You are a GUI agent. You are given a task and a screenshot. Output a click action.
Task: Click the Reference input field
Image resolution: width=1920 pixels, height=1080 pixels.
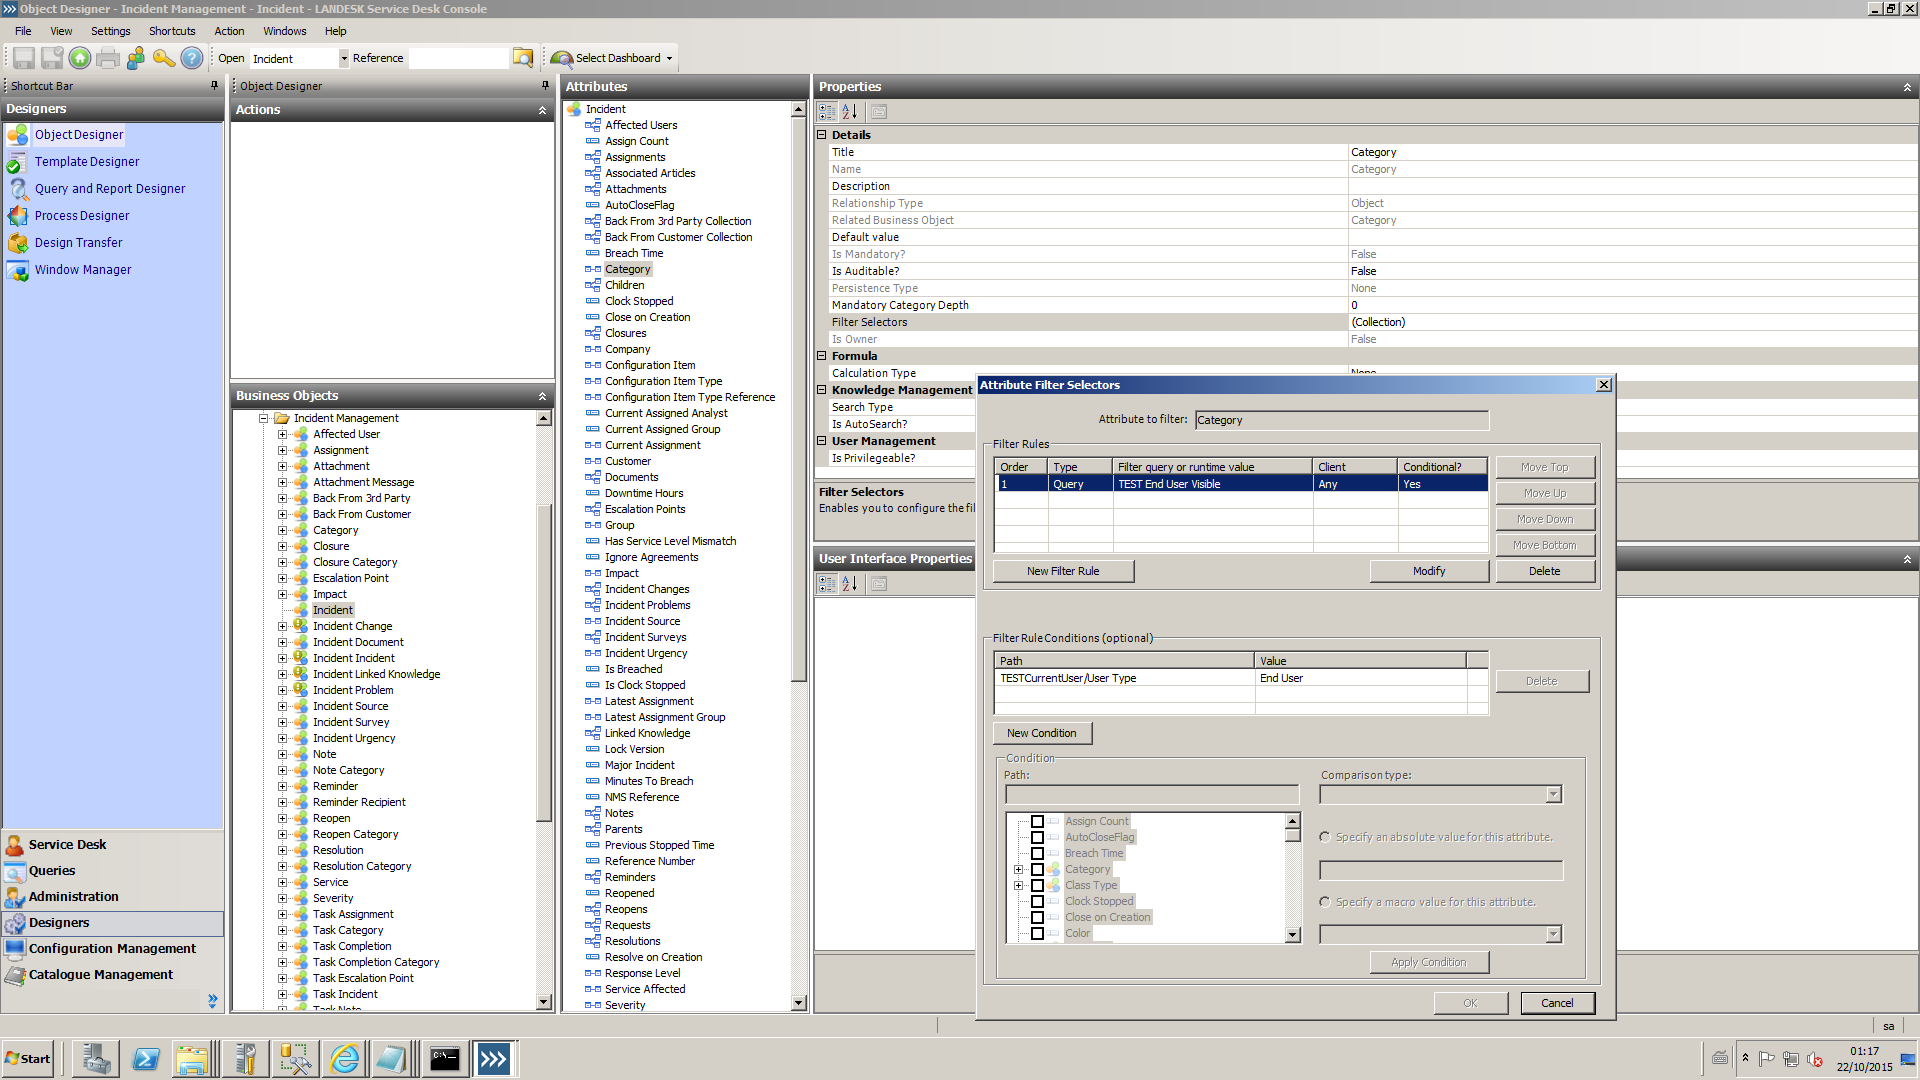458,58
